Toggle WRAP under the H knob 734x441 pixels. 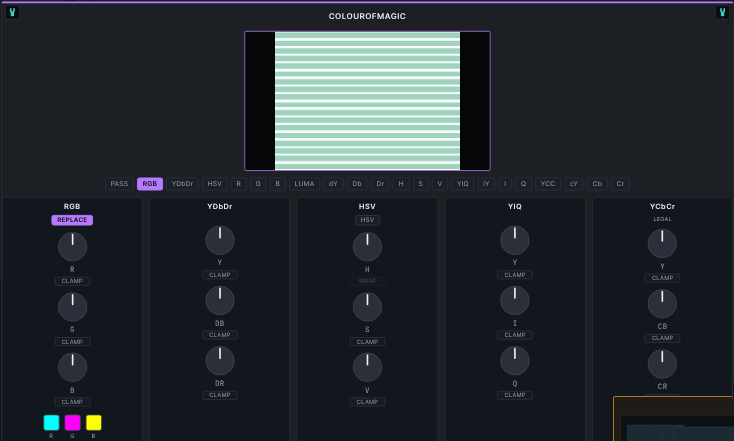[x=367, y=281]
